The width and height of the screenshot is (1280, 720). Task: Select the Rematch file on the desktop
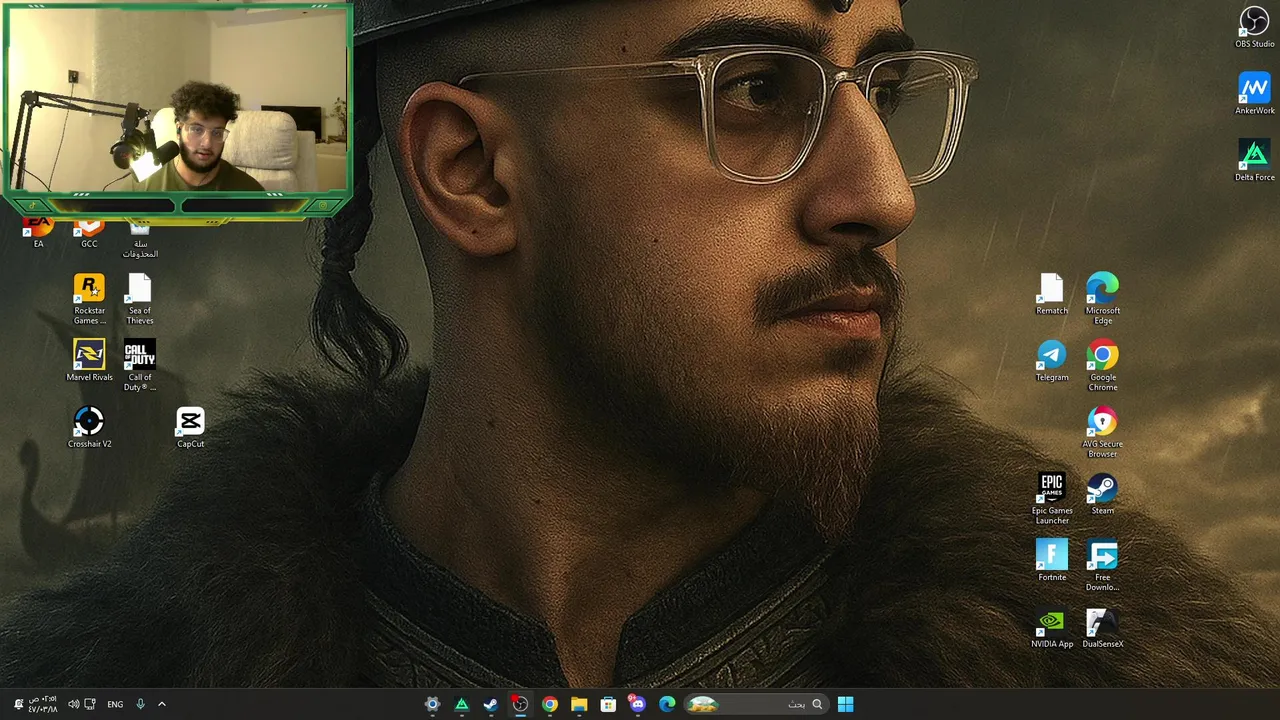pos(1051,294)
